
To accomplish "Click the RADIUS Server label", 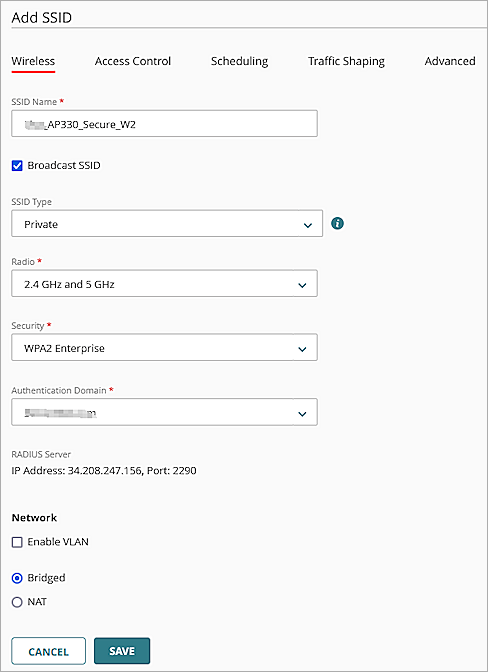I will (x=41, y=454).
